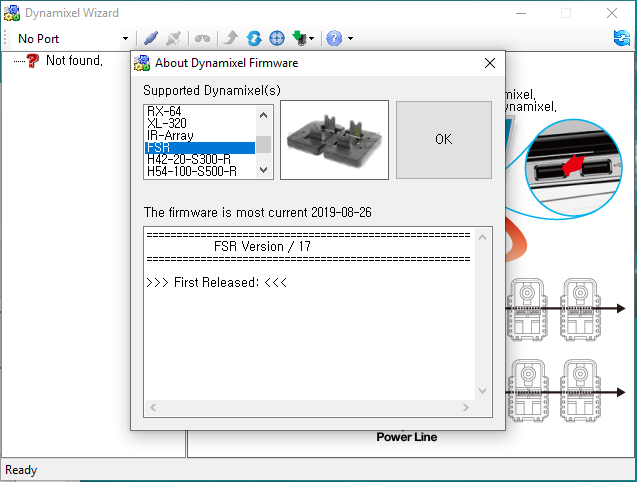Click the 'Ready' status bar text
The image size is (637, 482).
click(21, 470)
